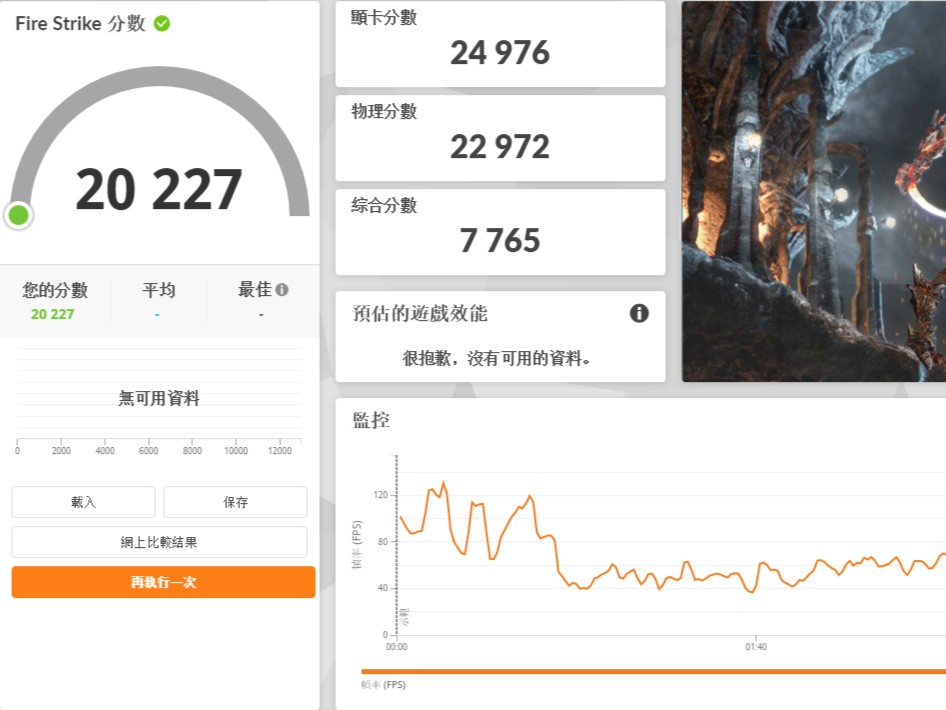Click the 平均 column label
Screen dimensions: 946x710
pos(159,290)
